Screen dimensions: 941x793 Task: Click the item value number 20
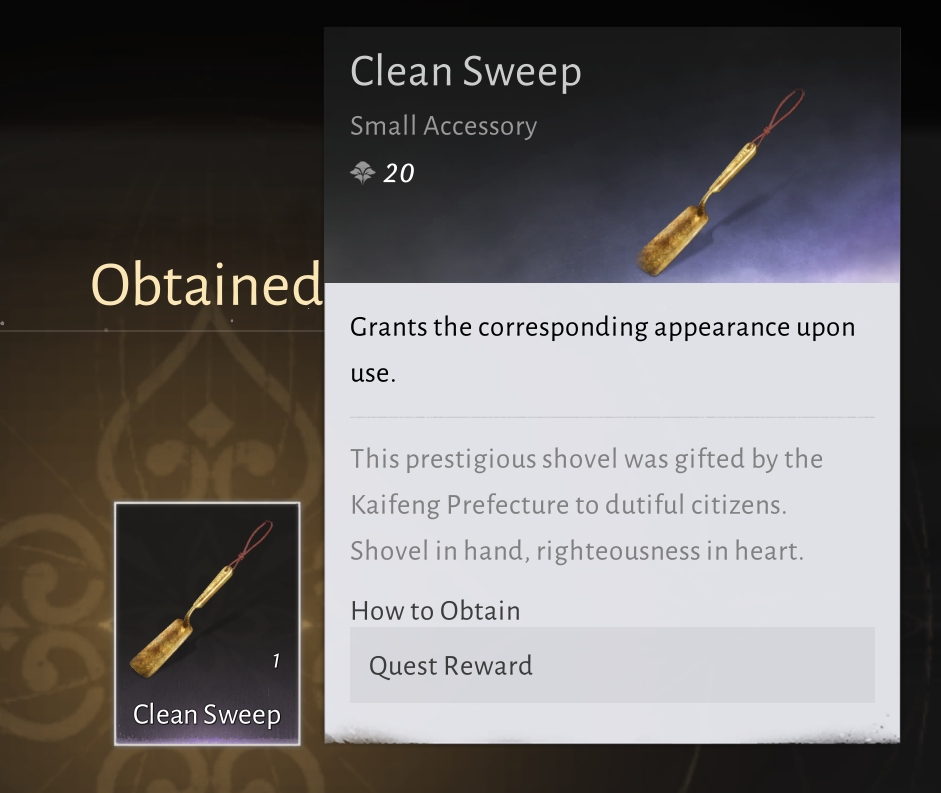(x=399, y=173)
